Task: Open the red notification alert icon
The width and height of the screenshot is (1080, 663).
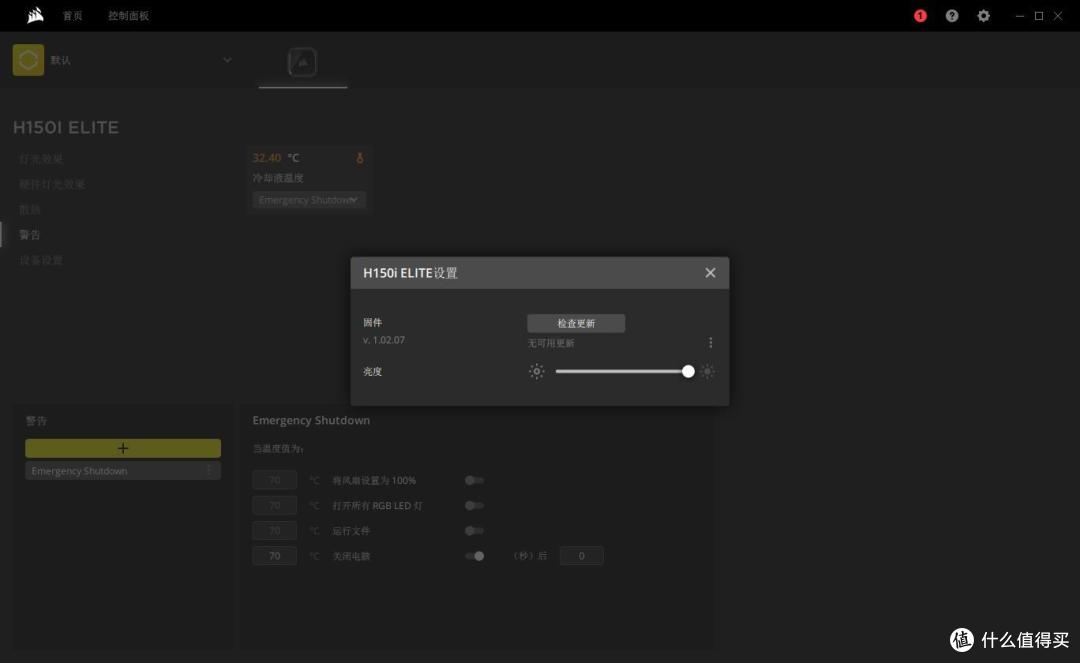Action: click(x=920, y=16)
